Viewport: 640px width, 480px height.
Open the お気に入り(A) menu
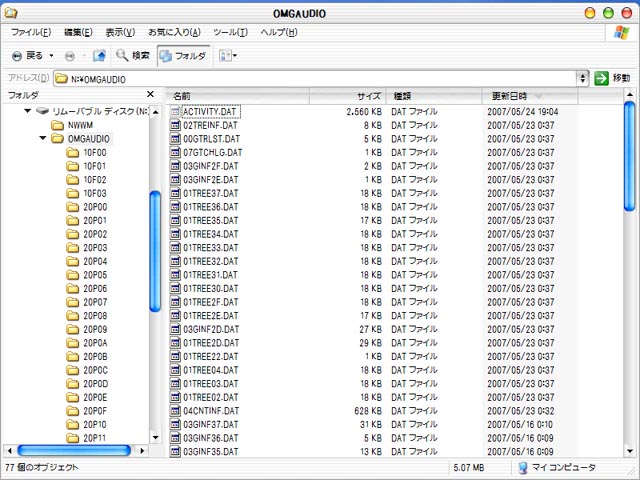pos(174,32)
